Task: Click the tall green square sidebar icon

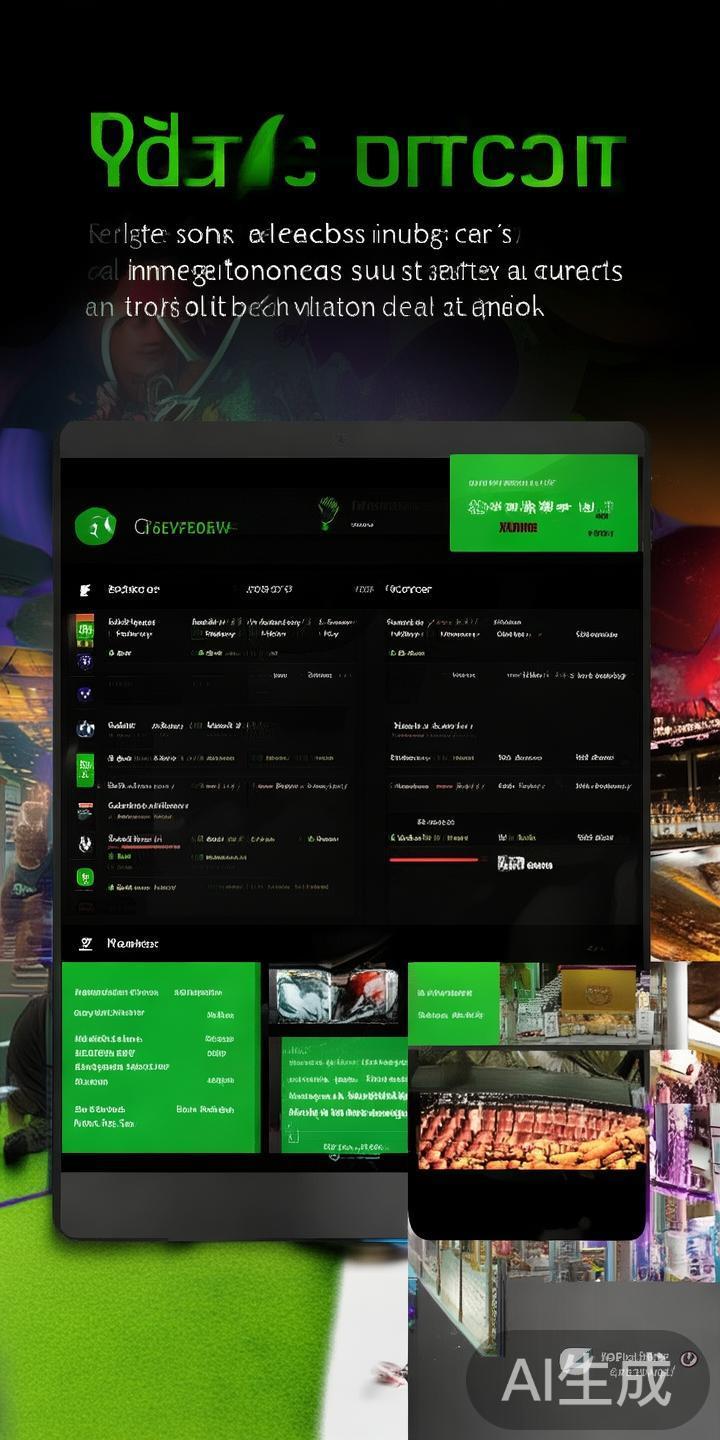Action: point(85,769)
